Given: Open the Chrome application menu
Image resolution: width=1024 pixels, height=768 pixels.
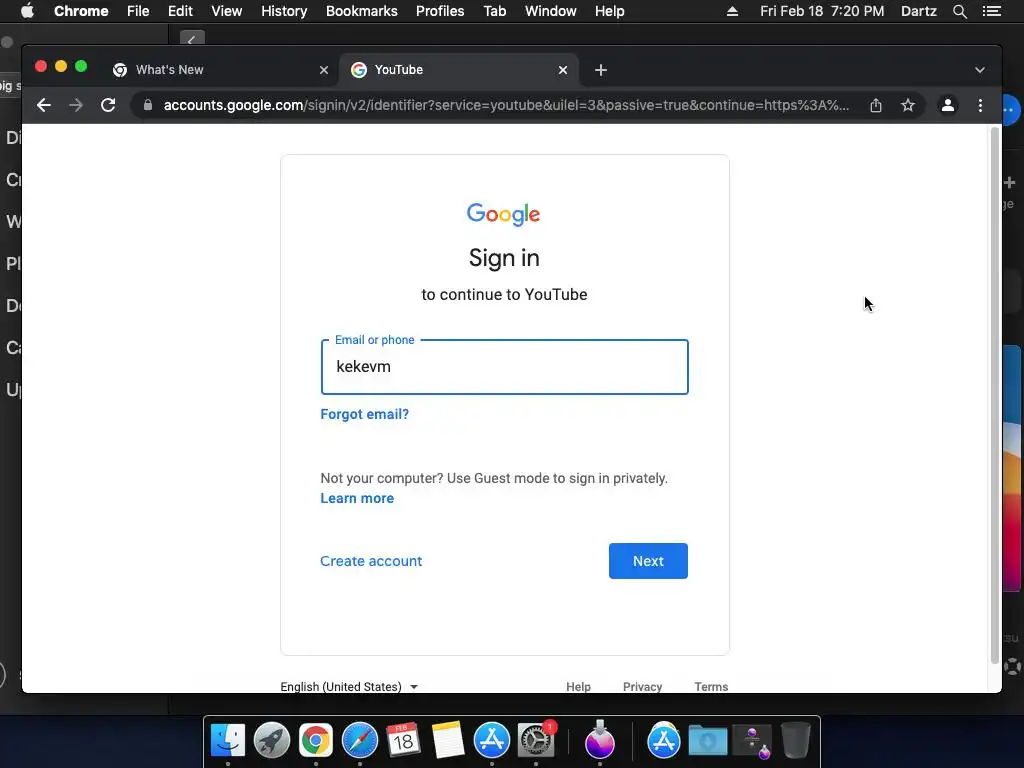Looking at the screenshot, I should (x=81, y=11).
